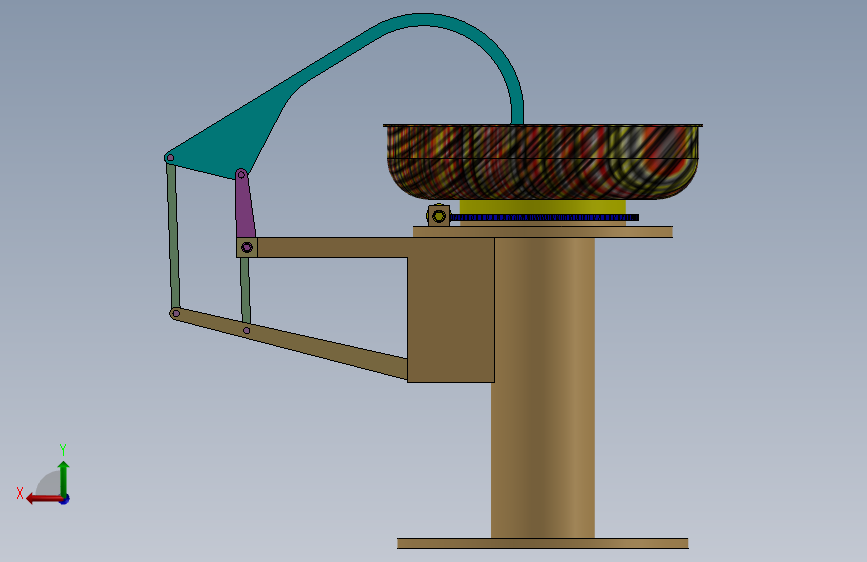Select pin joint at lower lever left end
Image resolution: width=867 pixels, height=562 pixels.
coord(176,314)
